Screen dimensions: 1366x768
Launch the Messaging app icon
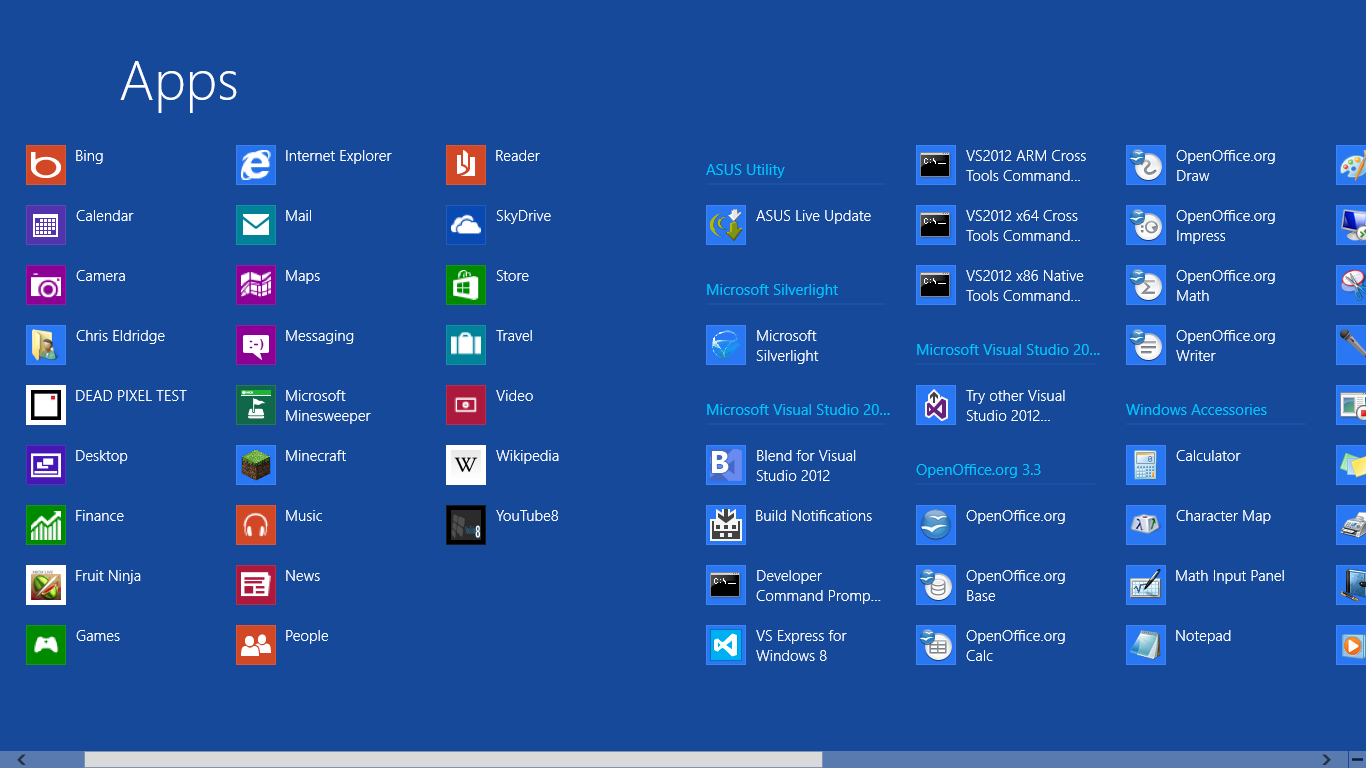[x=256, y=345]
